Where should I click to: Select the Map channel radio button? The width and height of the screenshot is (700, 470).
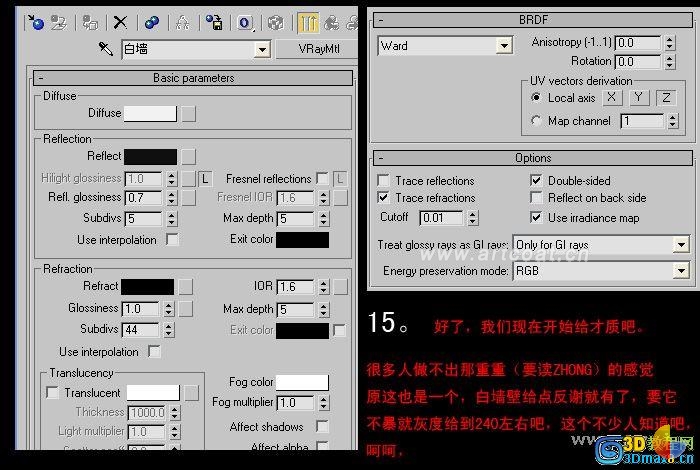pos(536,121)
